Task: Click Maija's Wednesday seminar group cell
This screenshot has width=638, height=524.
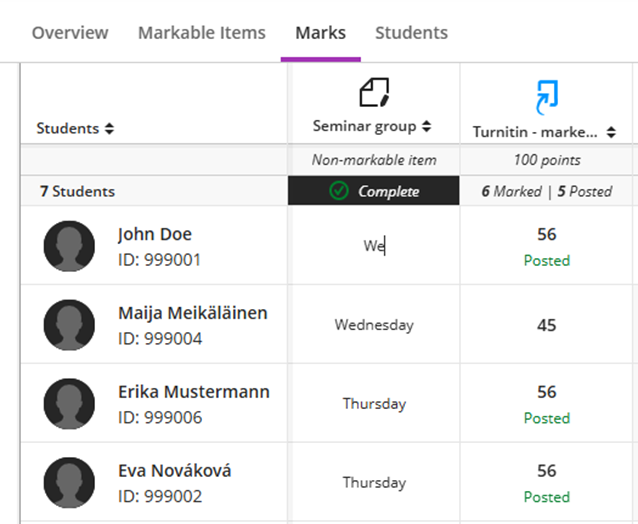Action: pos(374,325)
